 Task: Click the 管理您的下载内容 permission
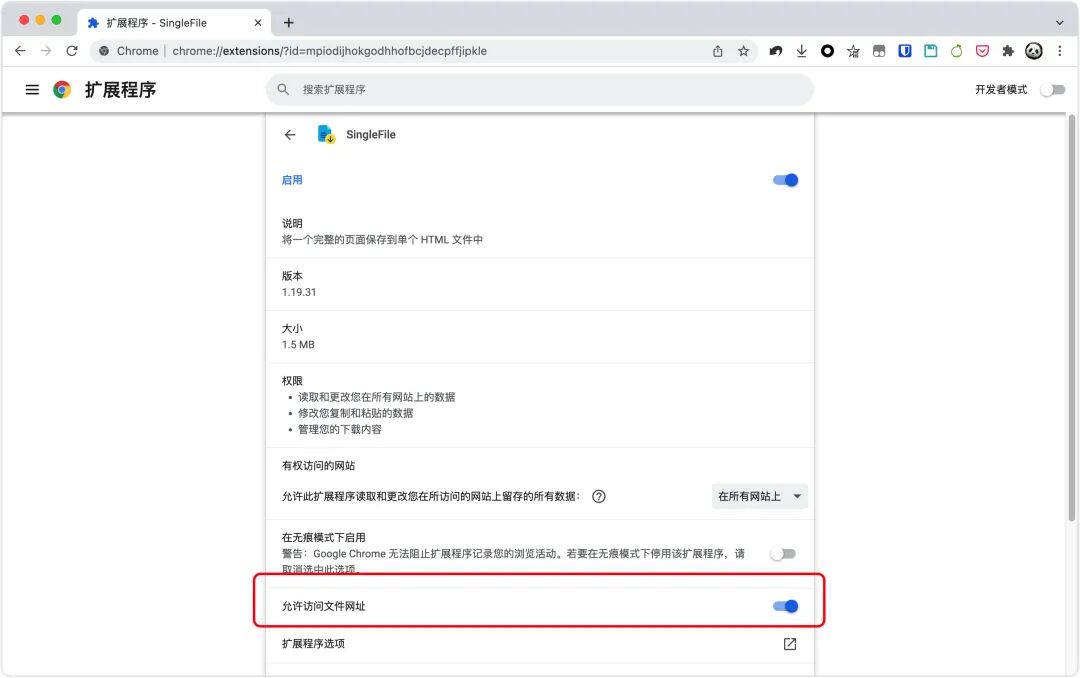(340, 429)
